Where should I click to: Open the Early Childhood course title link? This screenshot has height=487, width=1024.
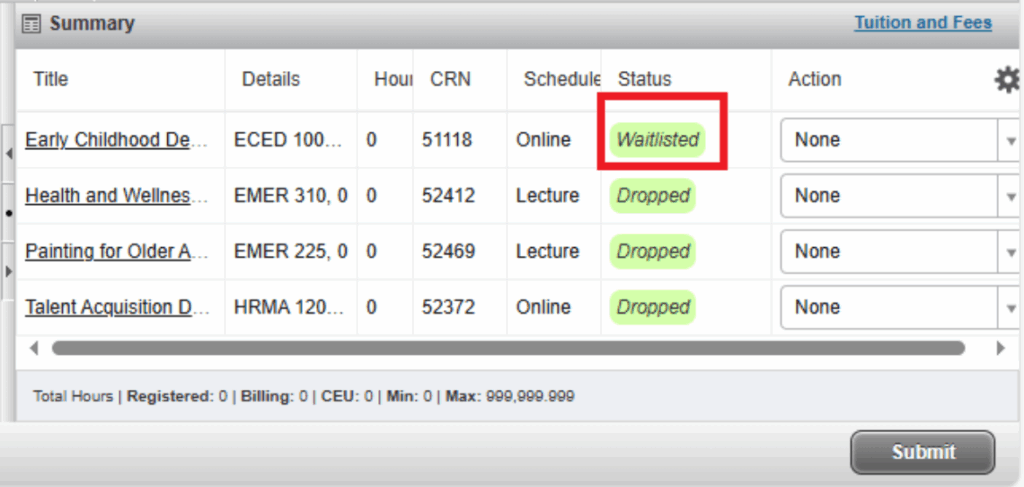[x=117, y=140]
